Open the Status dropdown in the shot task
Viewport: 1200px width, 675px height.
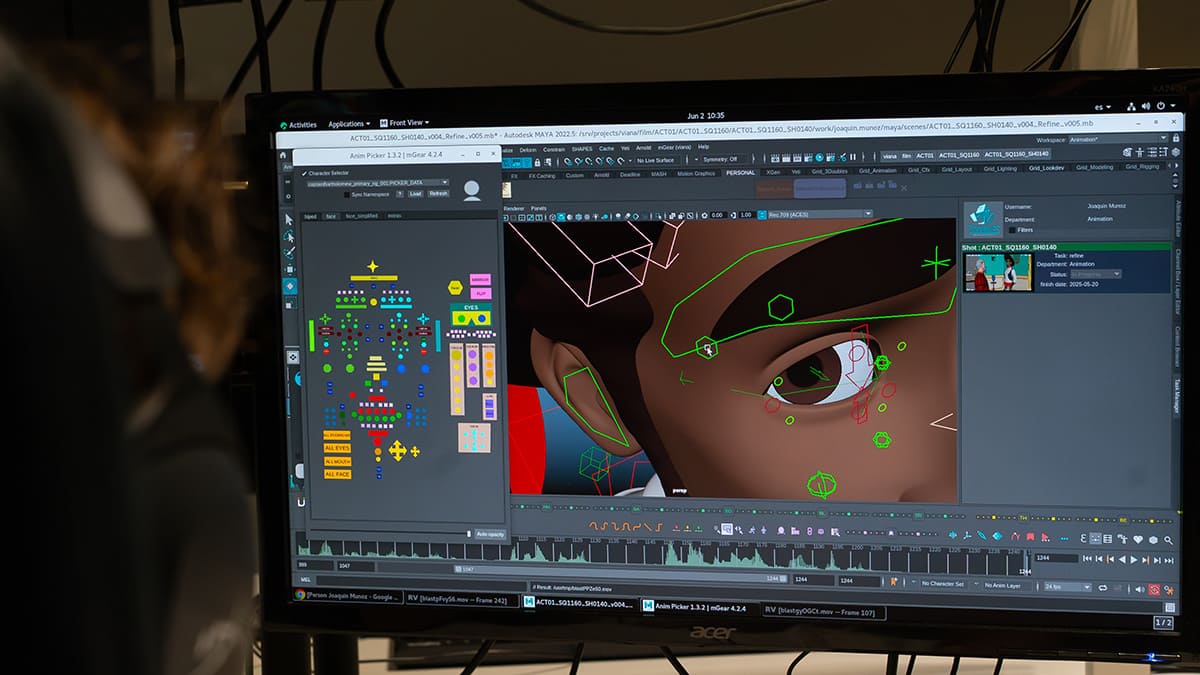coord(1095,273)
